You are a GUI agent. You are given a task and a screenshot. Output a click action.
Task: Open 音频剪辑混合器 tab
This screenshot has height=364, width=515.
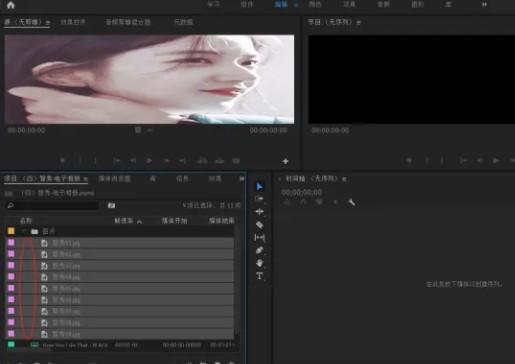click(128, 22)
